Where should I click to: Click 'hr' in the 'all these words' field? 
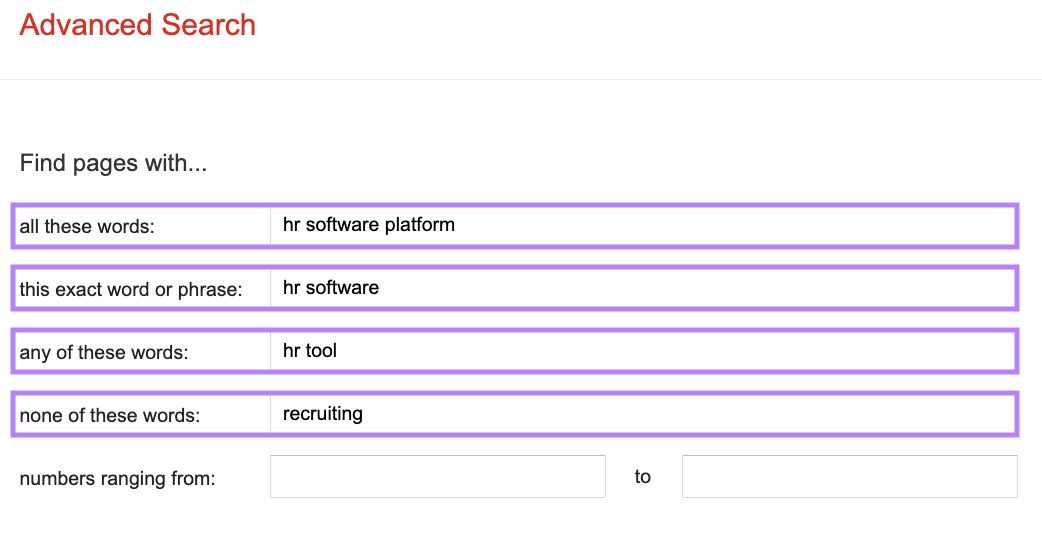291,225
